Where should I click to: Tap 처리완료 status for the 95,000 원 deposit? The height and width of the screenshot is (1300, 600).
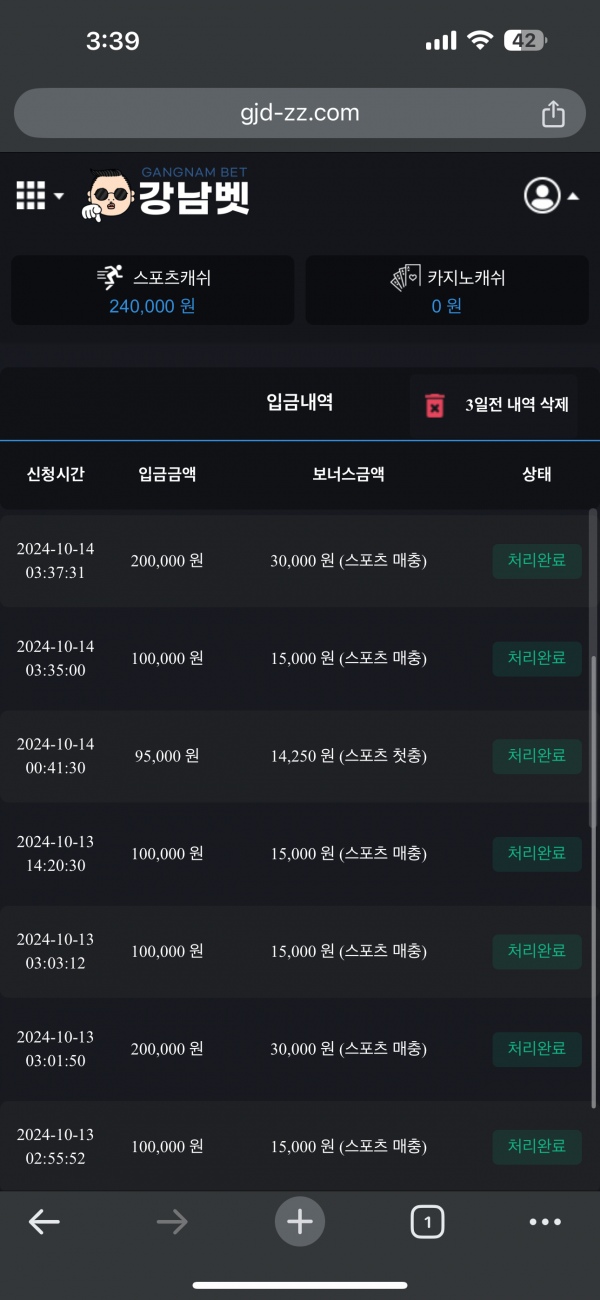(537, 756)
